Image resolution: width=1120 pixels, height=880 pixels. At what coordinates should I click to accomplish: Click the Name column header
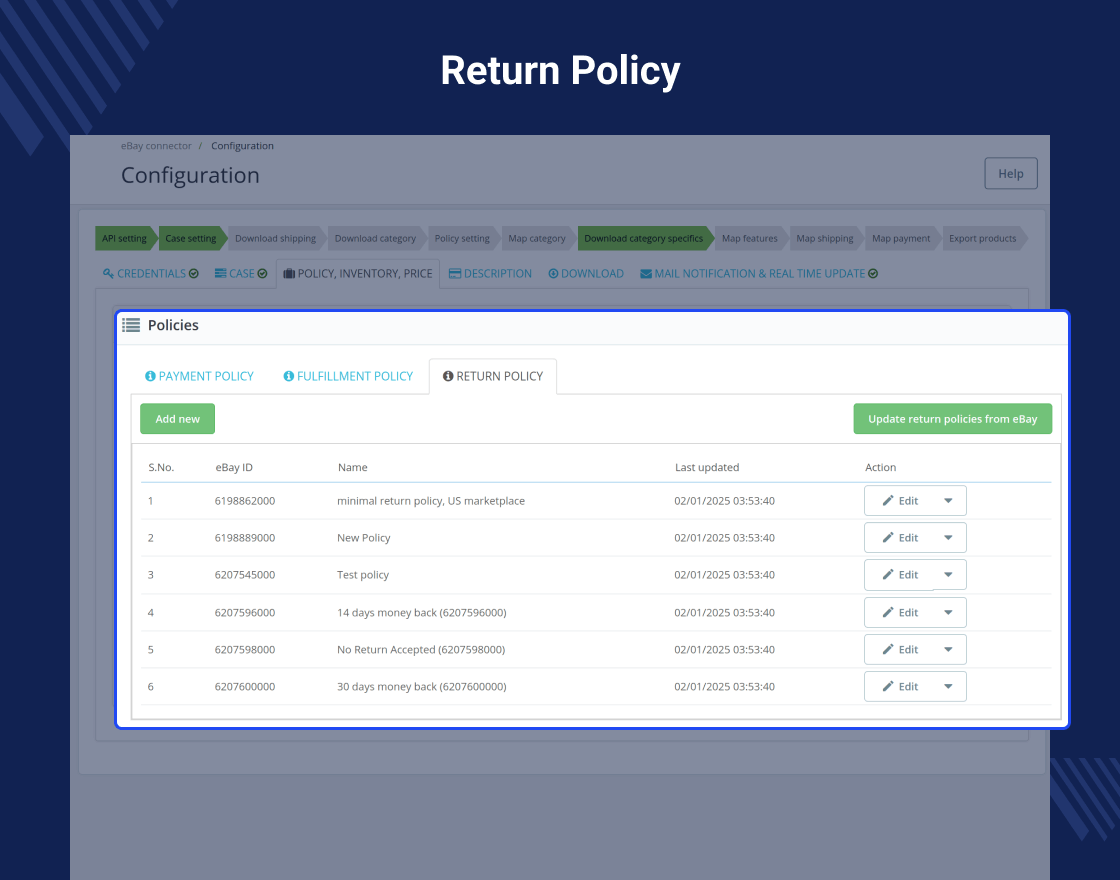tap(353, 467)
